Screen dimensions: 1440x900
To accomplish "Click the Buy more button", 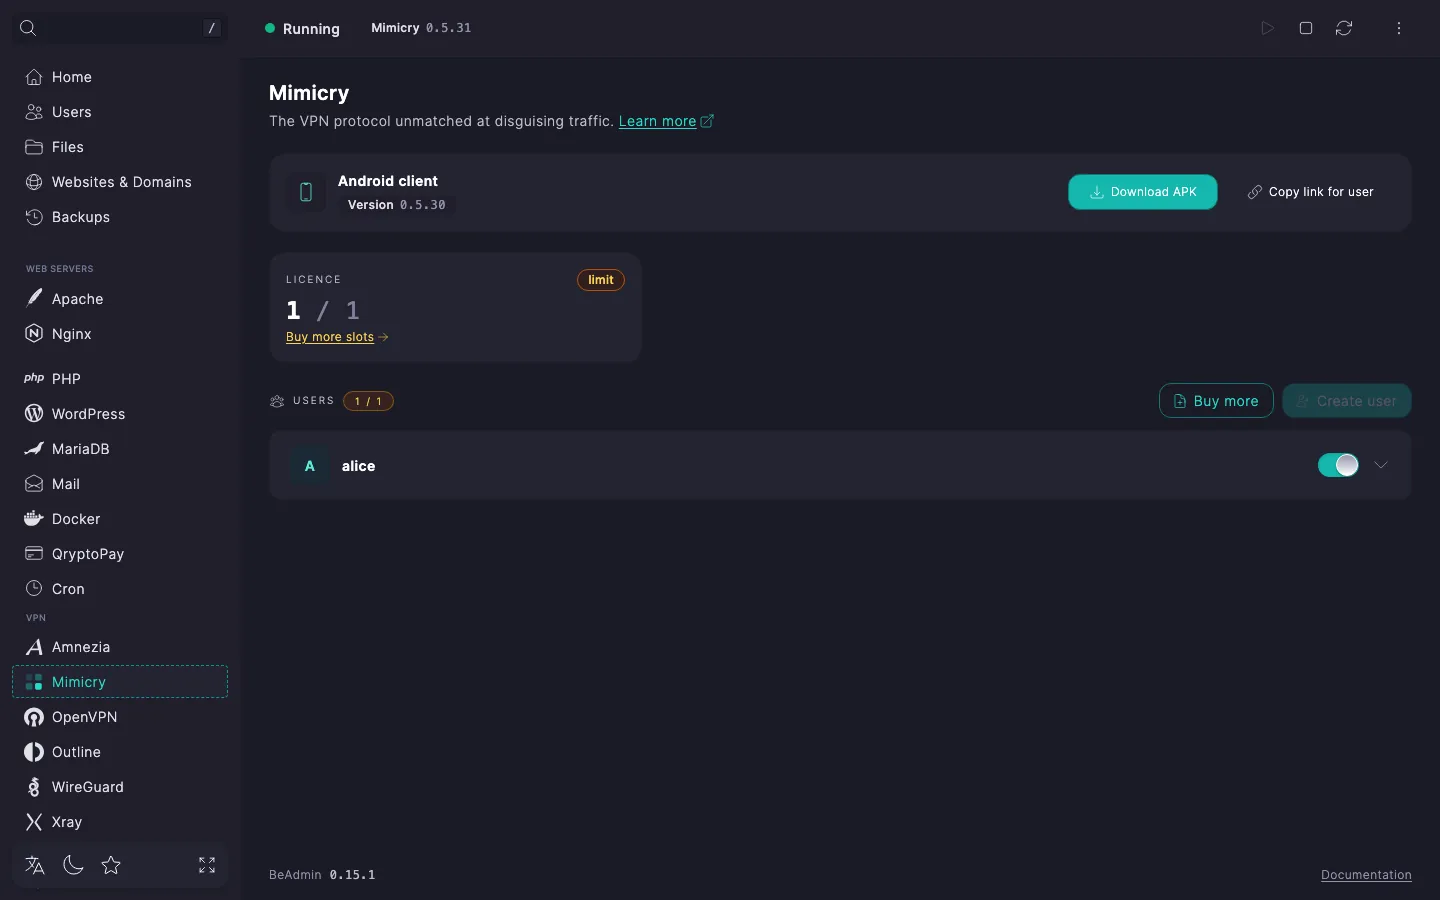I will [1216, 401].
